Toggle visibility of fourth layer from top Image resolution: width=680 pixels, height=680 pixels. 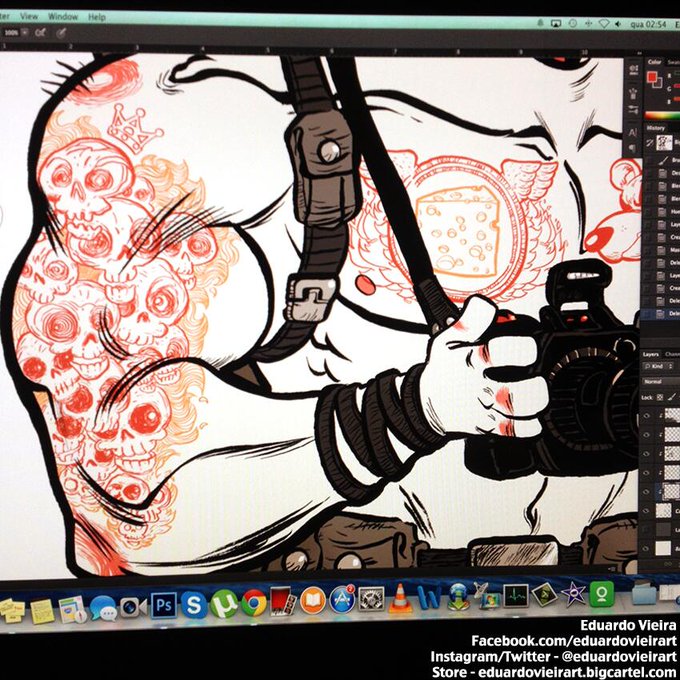coord(647,473)
